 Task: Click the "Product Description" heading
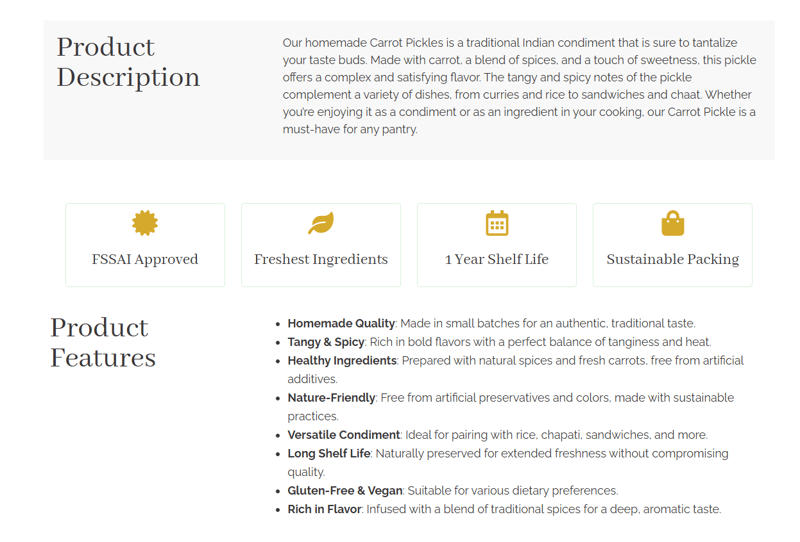point(128,62)
